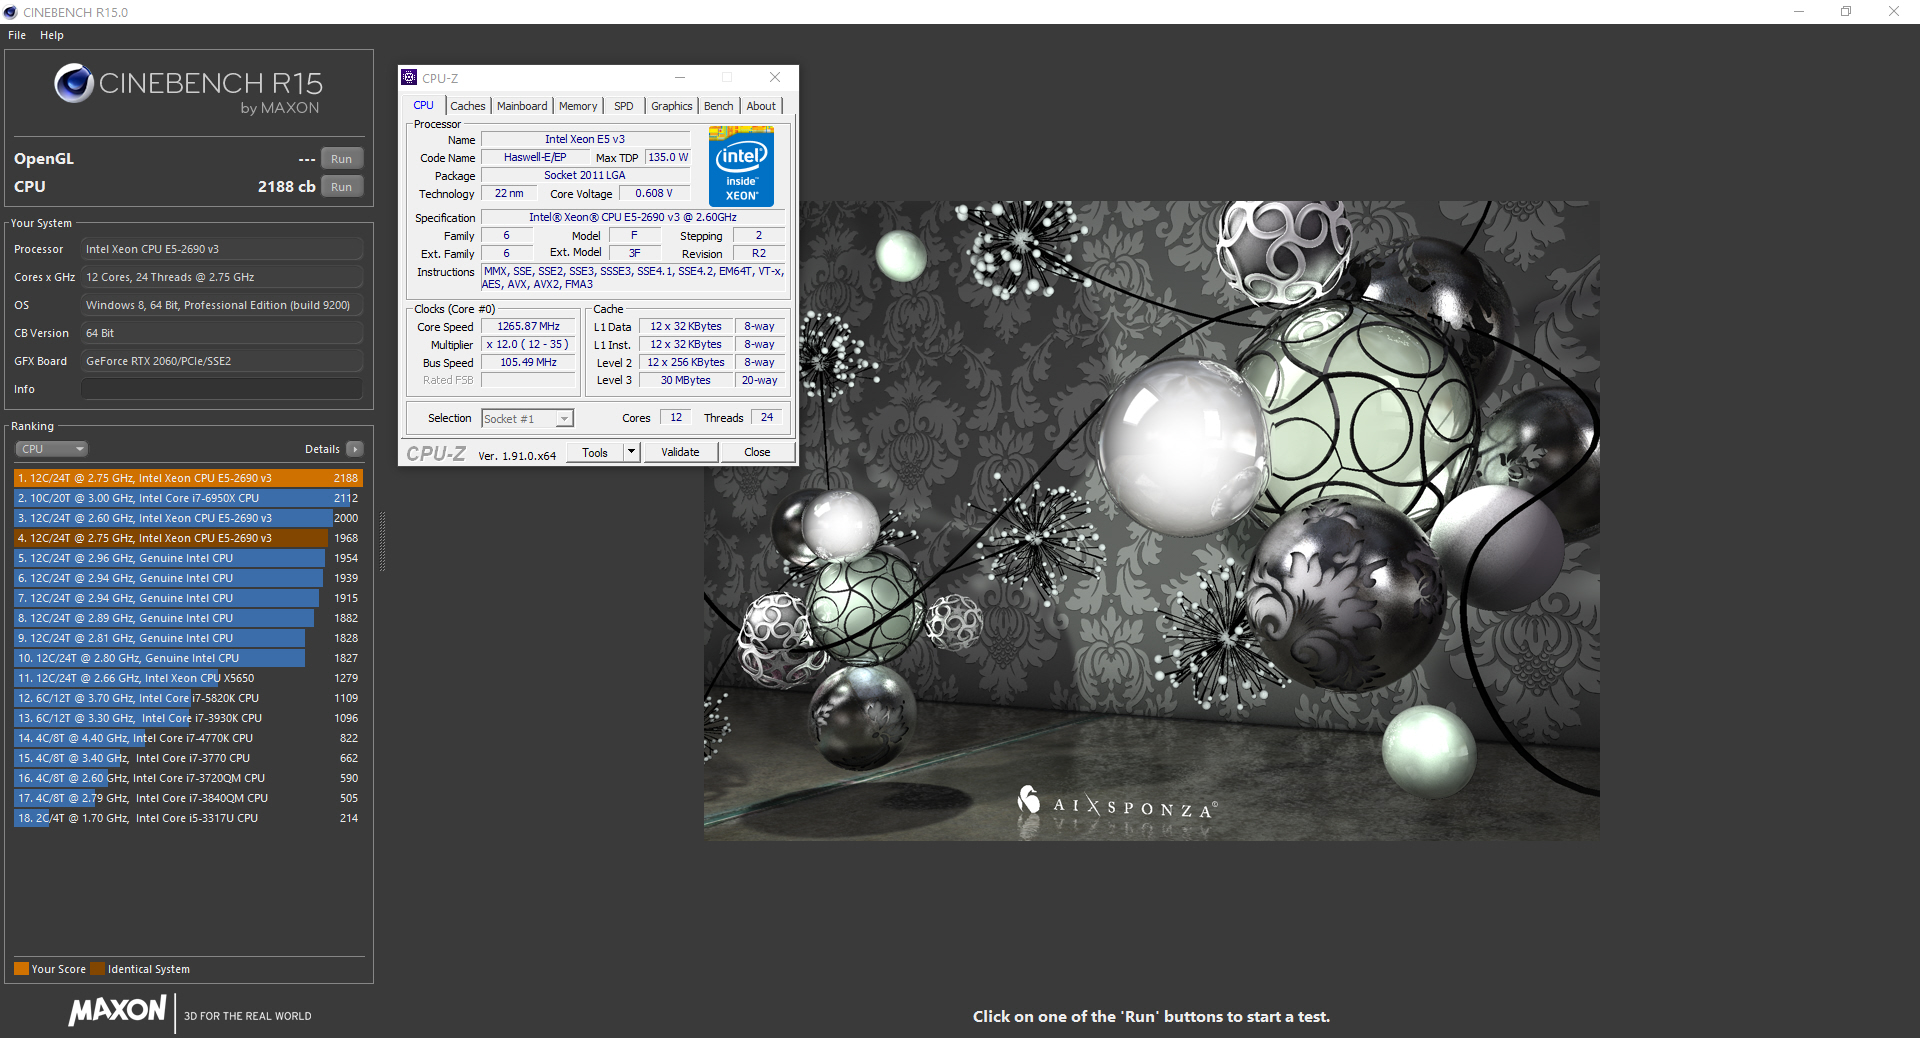Click the Specification Xeon E5-2690 v3 field
This screenshot has height=1038, width=1920.
(633, 218)
